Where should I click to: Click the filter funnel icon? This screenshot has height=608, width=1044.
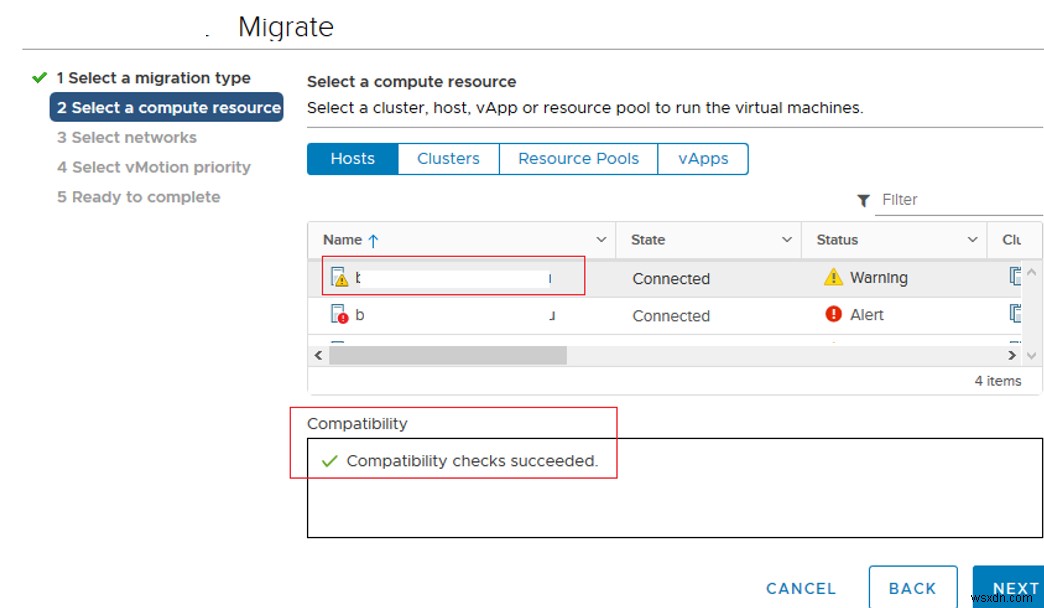(863, 200)
